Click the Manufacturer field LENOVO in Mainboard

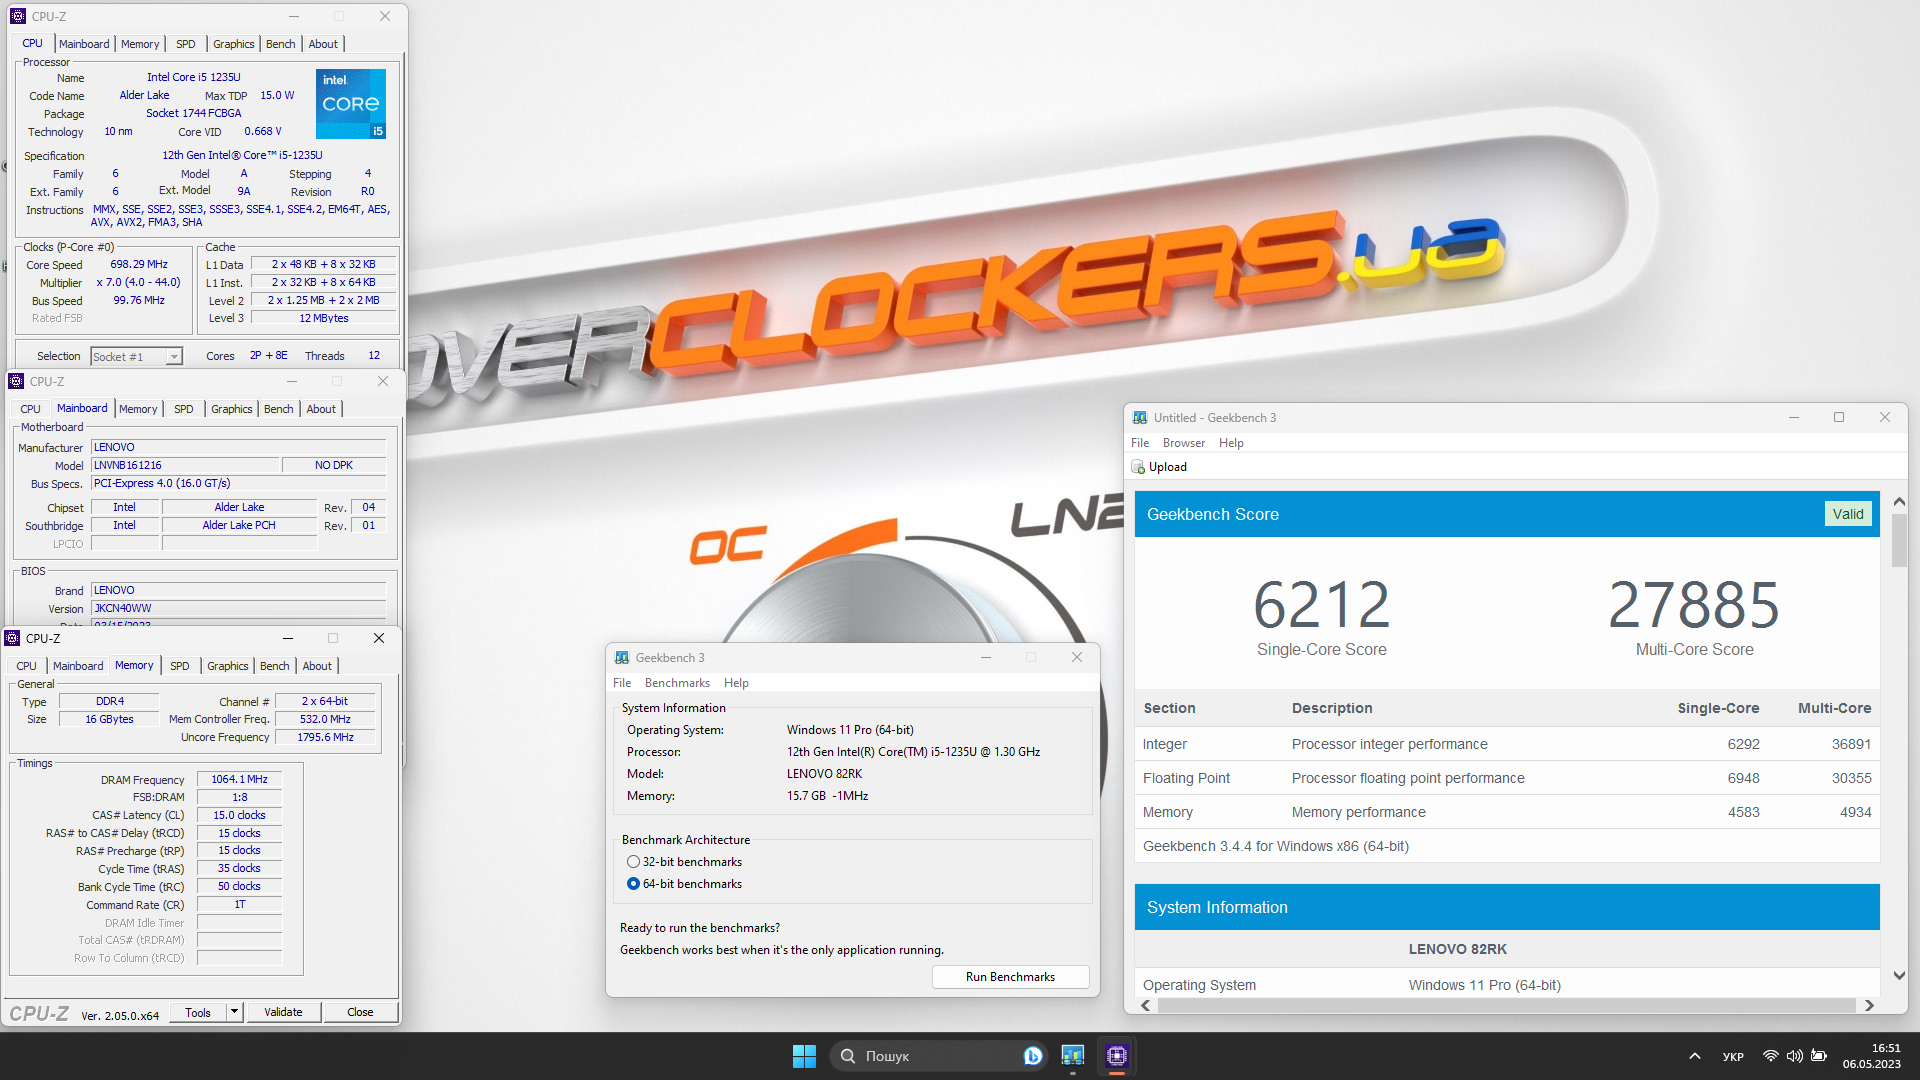point(239,447)
